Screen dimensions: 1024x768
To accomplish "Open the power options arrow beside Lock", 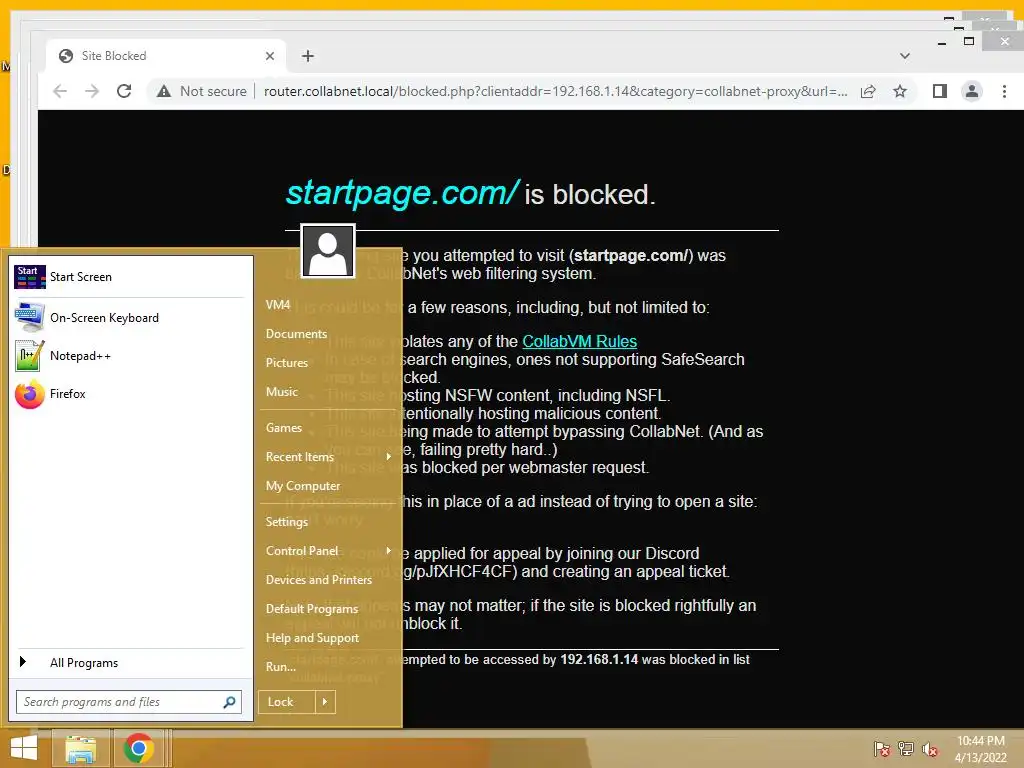I will 325,702.
